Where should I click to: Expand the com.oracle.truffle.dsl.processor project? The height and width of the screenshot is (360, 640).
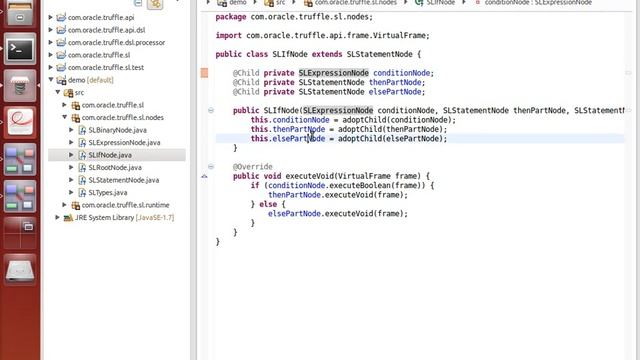click(x=51, y=42)
